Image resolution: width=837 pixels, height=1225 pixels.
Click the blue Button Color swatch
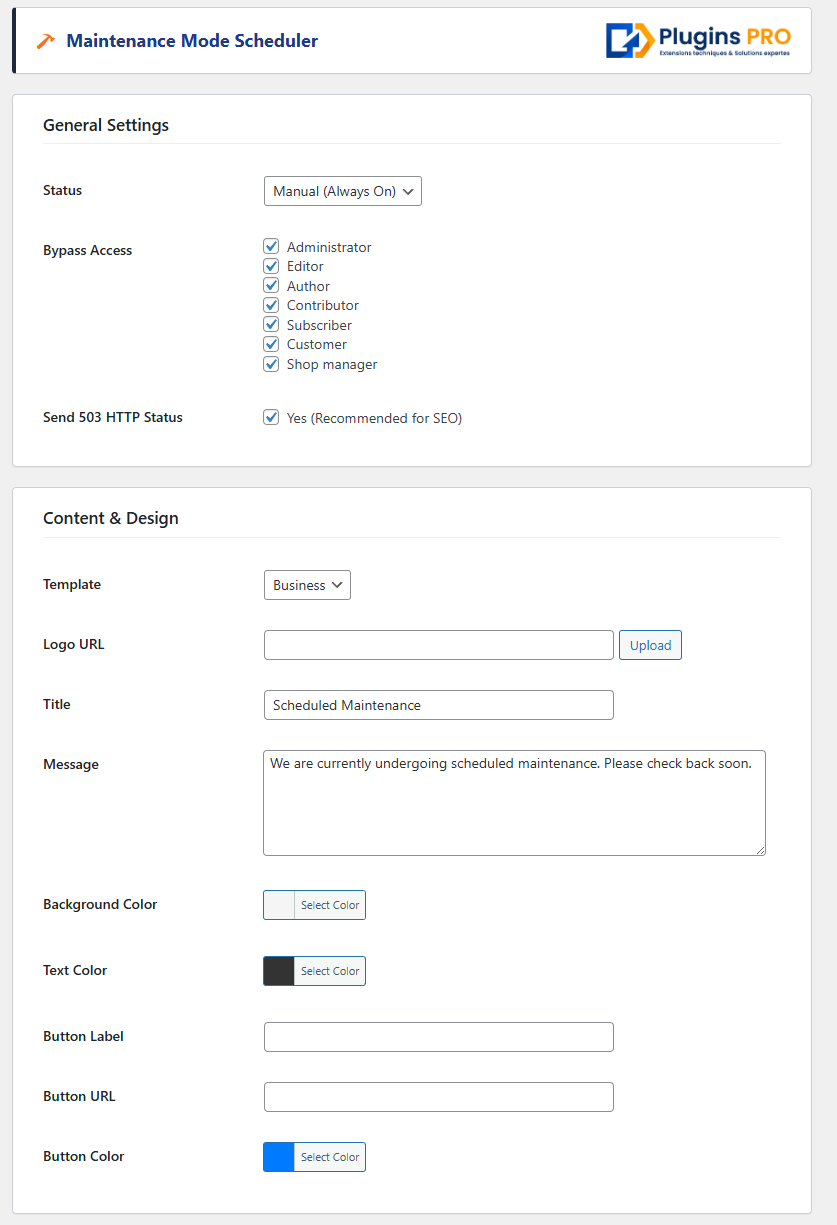(279, 1157)
